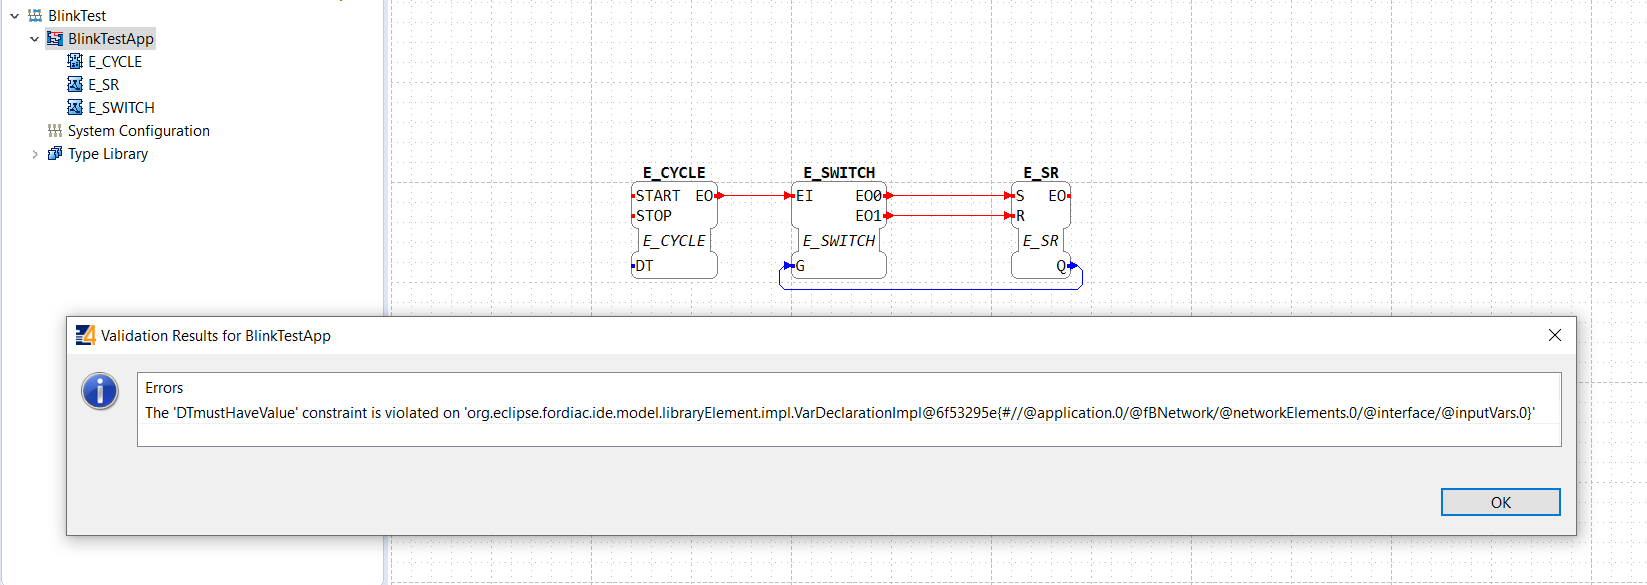Image resolution: width=1647 pixels, height=585 pixels.
Task: Open System Configuration tree item
Action: (139, 131)
